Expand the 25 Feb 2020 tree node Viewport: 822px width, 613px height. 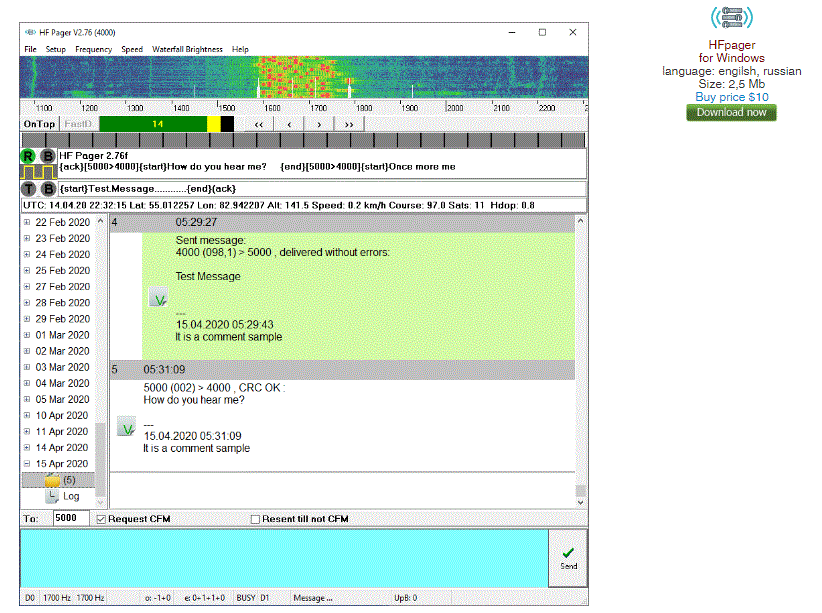(x=27, y=271)
